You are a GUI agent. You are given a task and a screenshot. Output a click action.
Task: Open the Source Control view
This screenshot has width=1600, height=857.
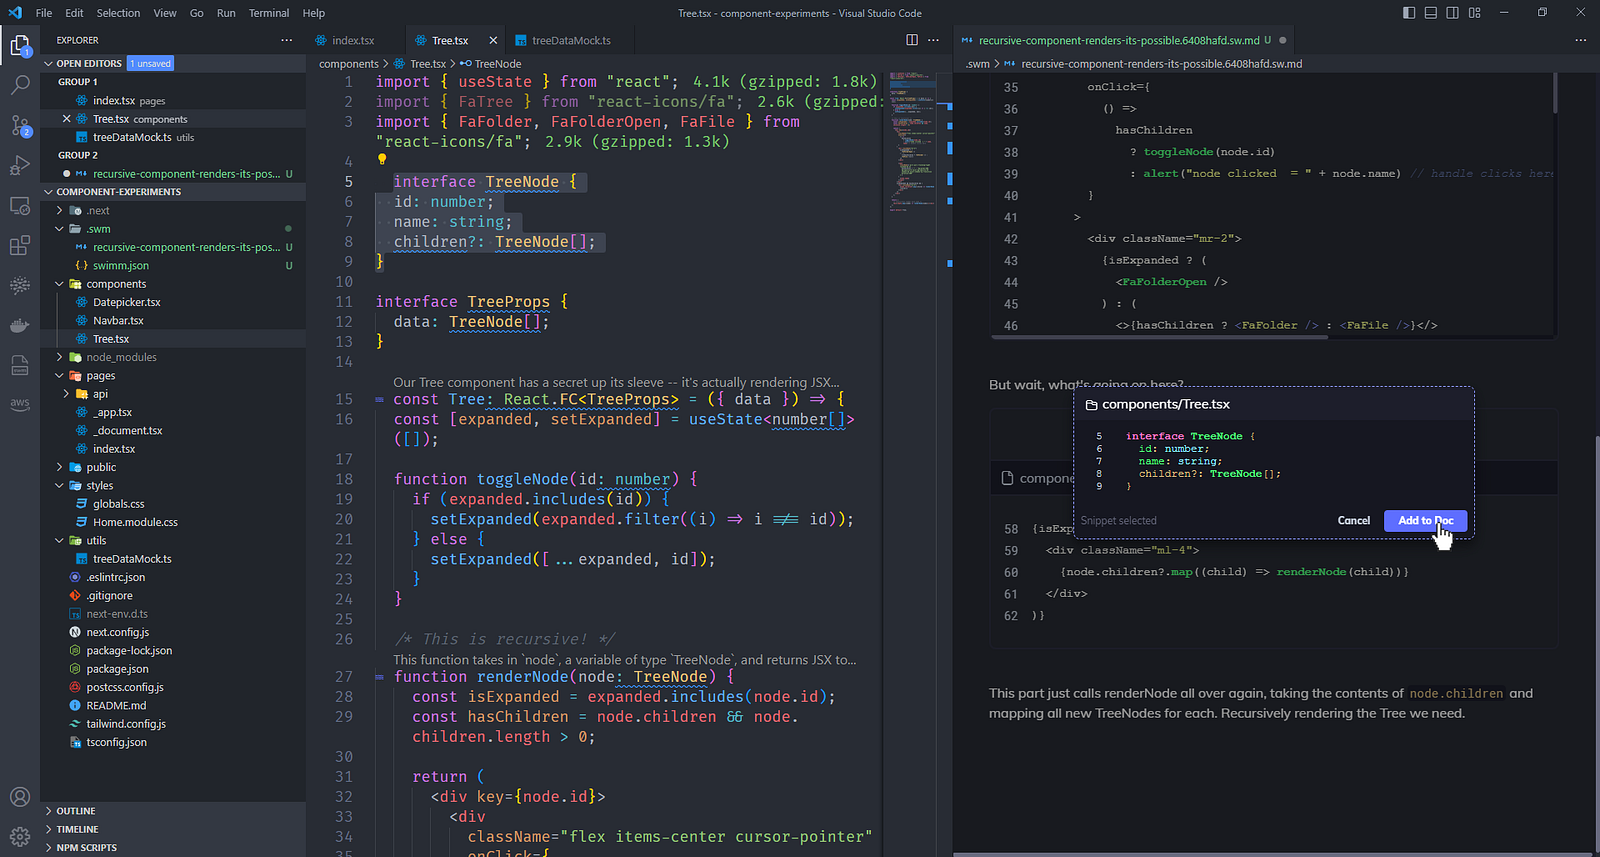[x=20, y=126]
